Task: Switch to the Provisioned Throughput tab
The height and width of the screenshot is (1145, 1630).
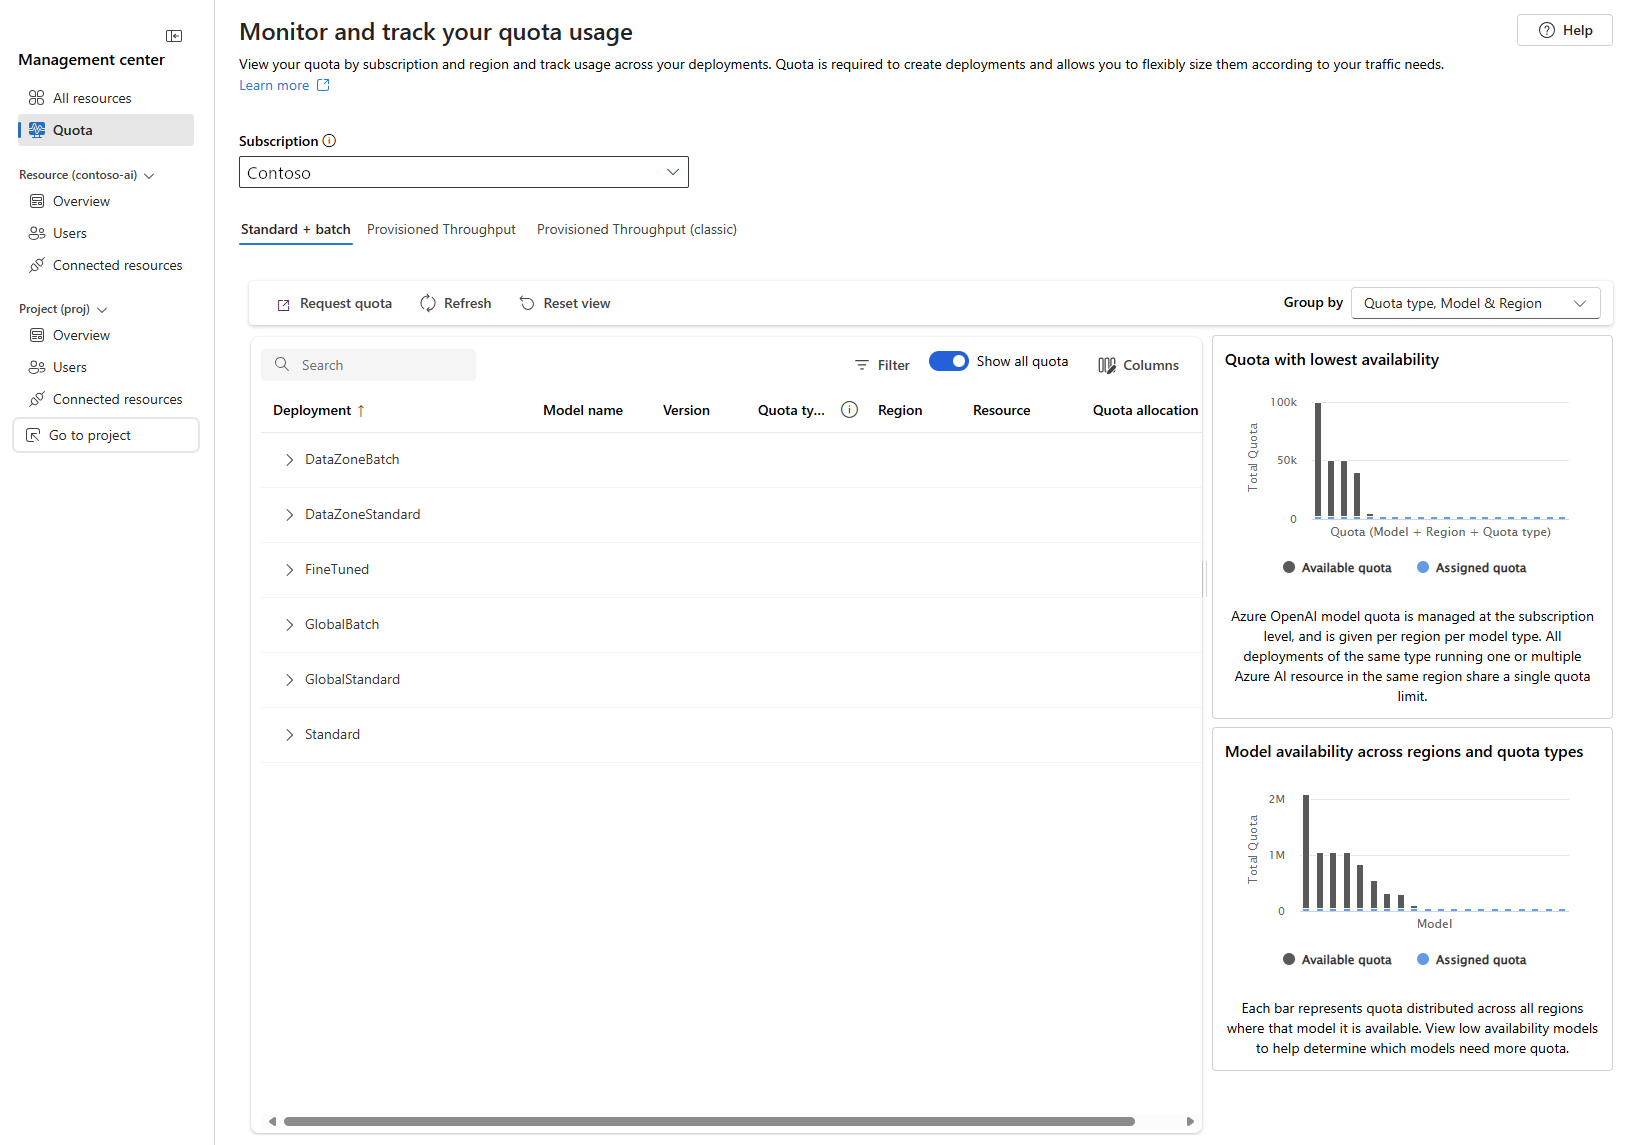Action: pyautogui.click(x=441, y=229)
